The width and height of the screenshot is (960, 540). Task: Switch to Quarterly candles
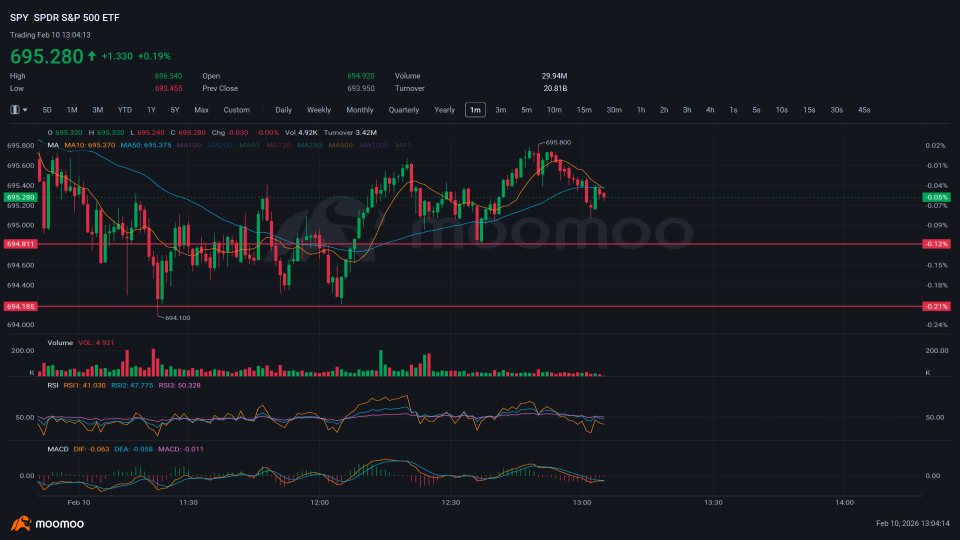(404, 110)
